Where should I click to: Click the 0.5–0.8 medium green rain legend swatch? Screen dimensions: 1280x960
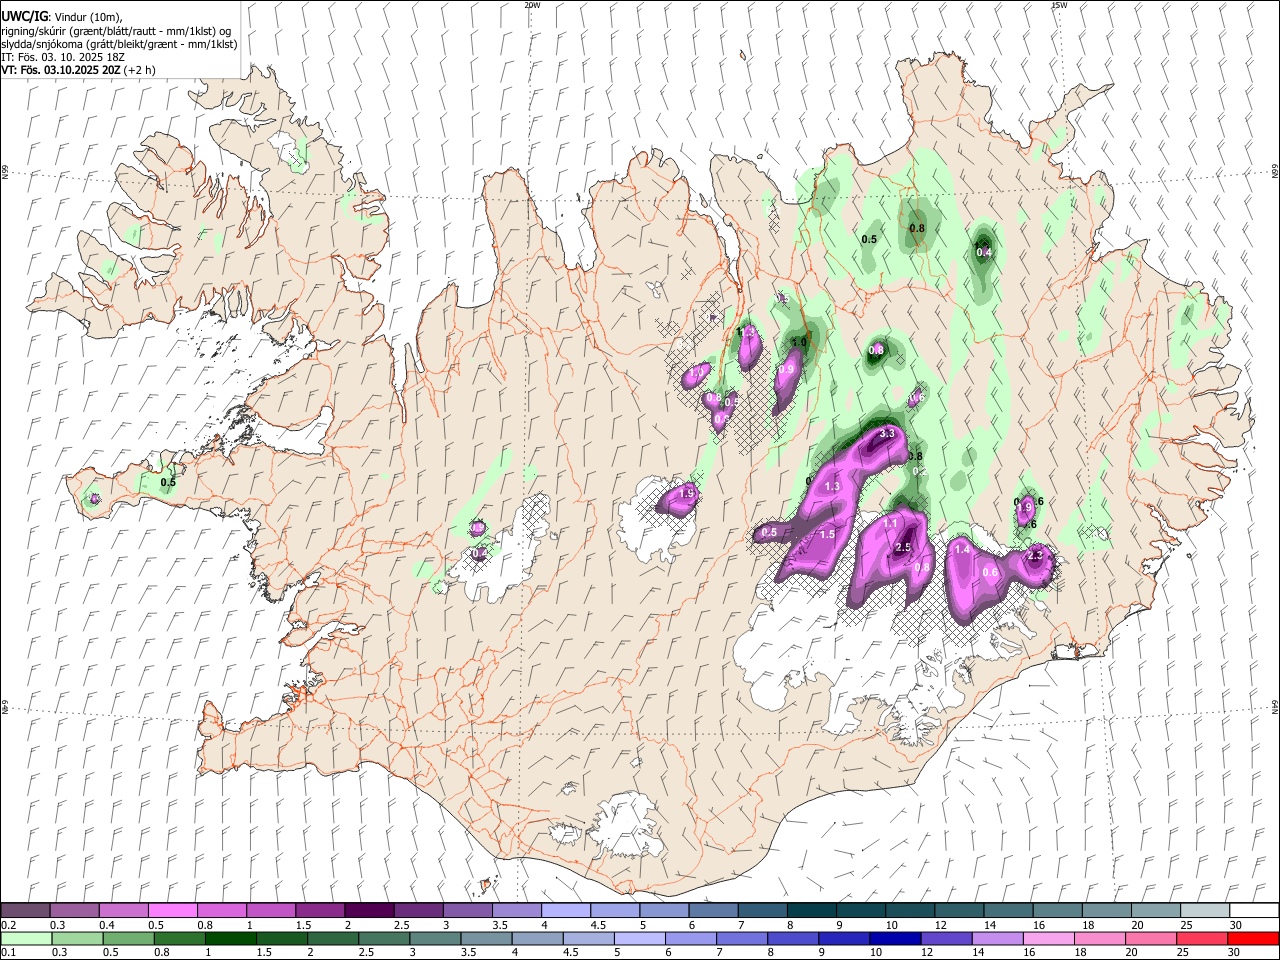(128, 938)
